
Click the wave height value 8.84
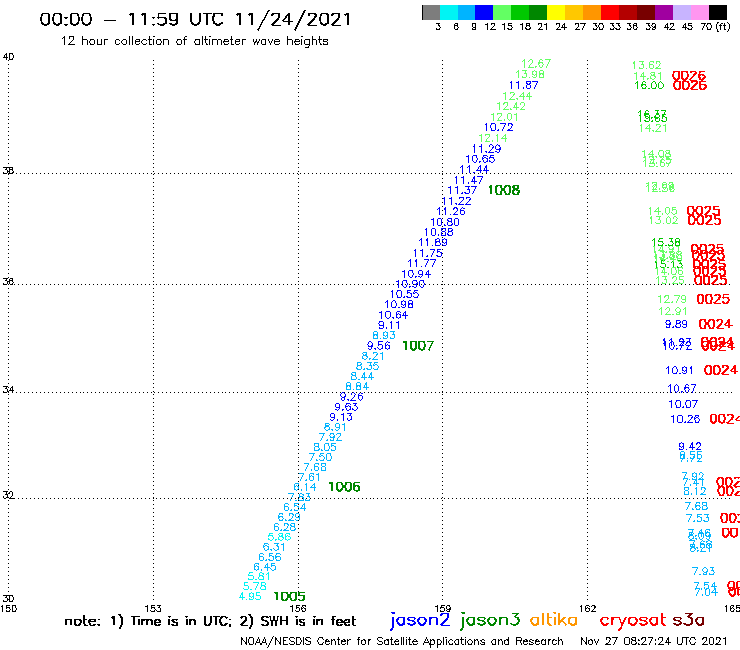coord(357,387)
